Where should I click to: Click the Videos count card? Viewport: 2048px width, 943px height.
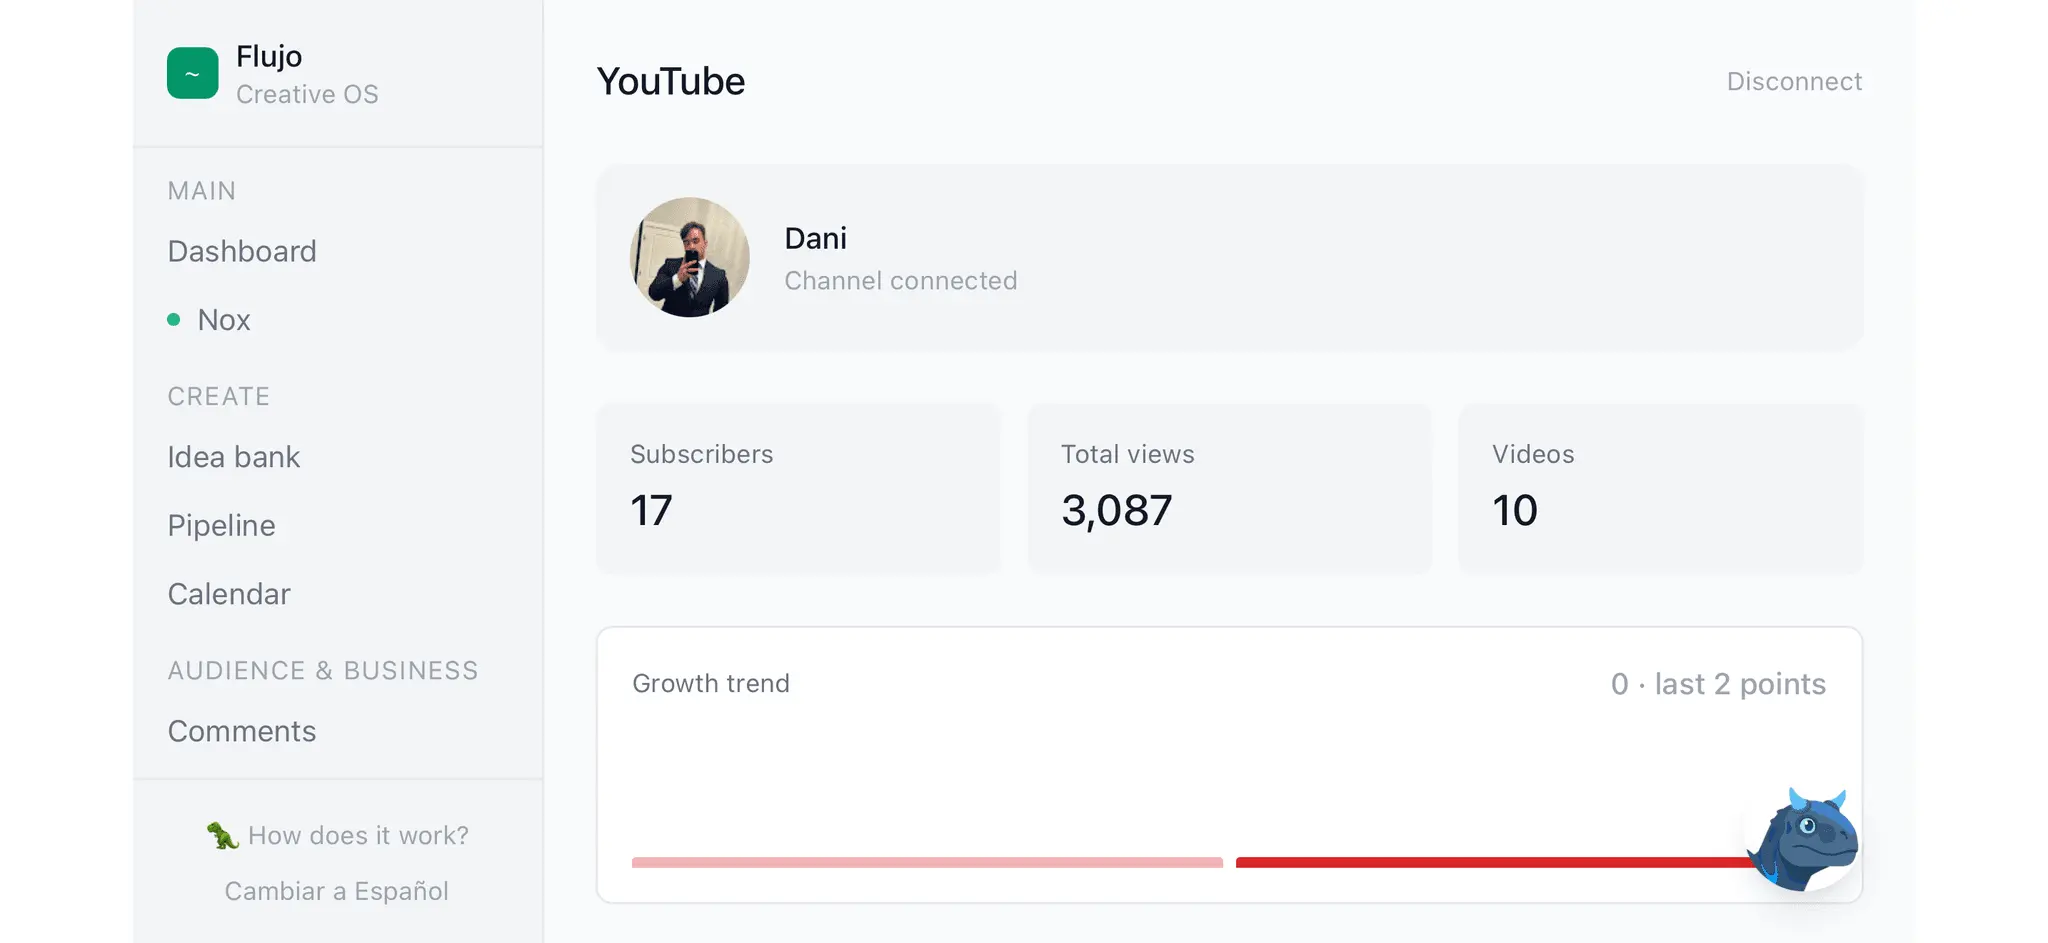coord(1660,489)
